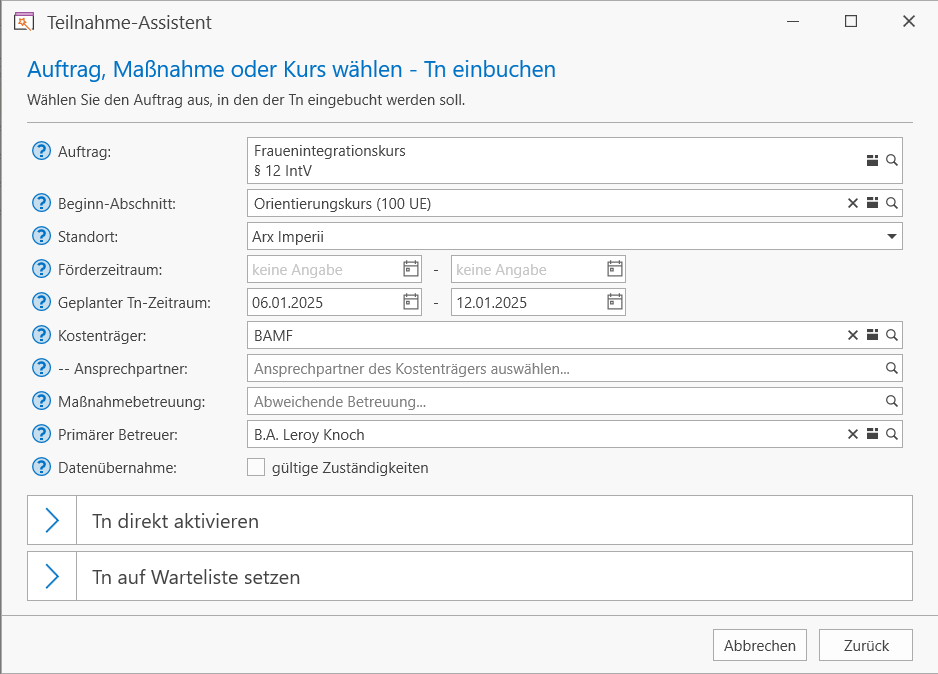Viewport: 938px width, 674px height.
Task: Clear the Beginn-Abschnitt field with X
Action: click(853, 203)
